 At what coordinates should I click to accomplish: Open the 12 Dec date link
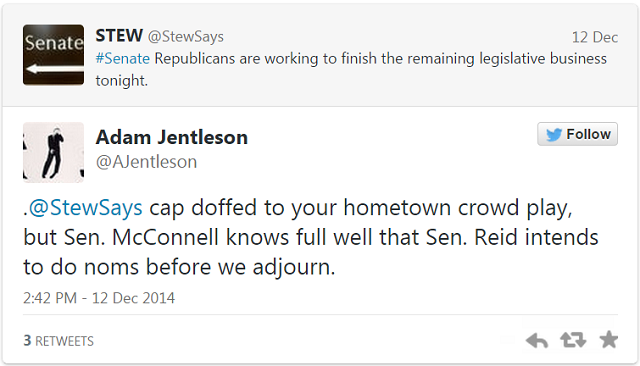point(595,38)
